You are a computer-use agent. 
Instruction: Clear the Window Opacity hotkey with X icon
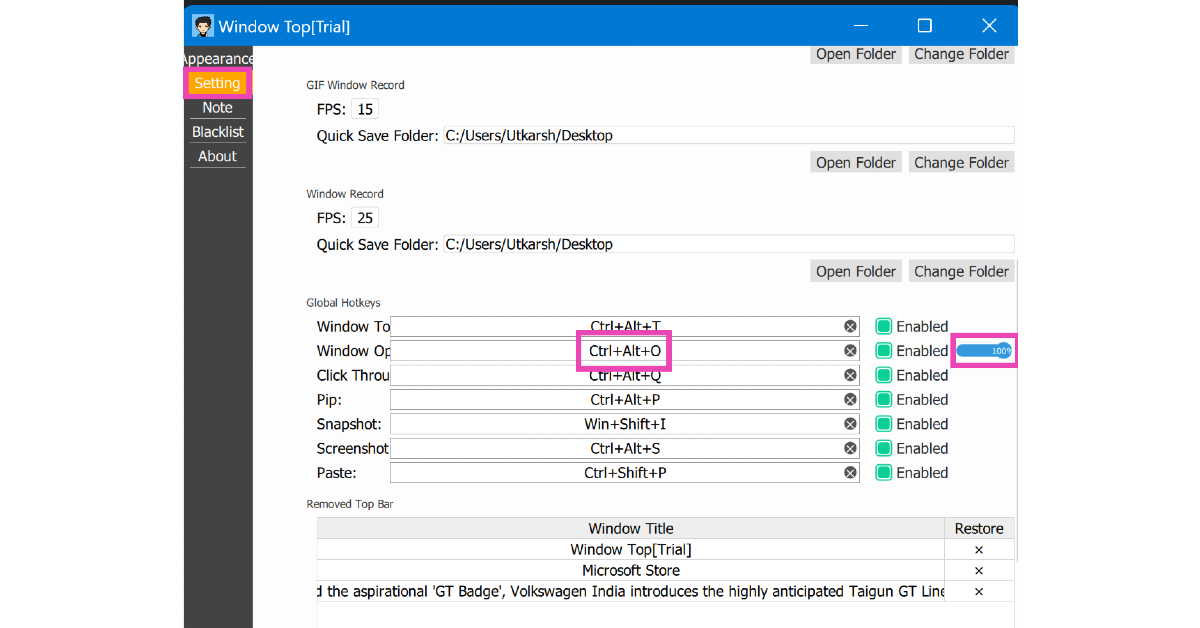pos(850,351)
